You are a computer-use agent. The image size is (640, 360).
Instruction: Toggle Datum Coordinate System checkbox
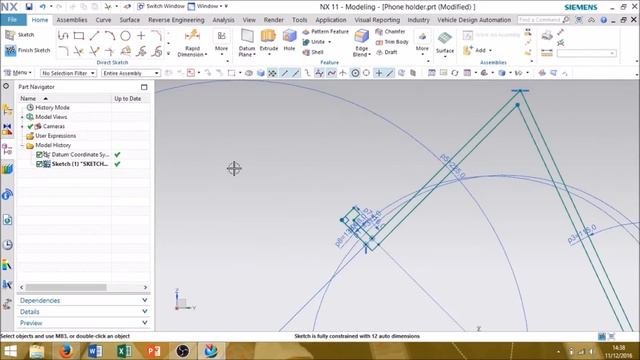click(39, 155)
